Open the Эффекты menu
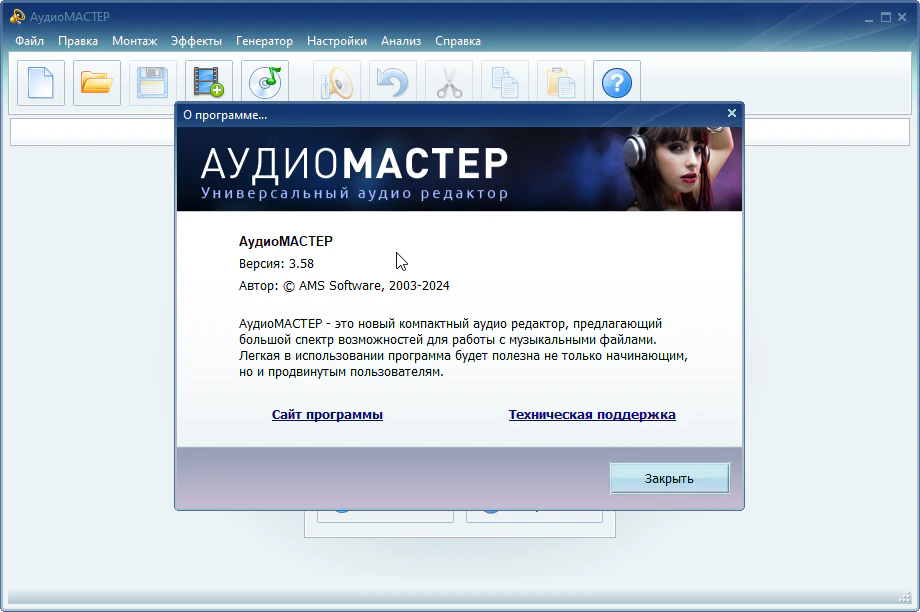The height and width of the screenshot is (612, 920). click(196, 41)
